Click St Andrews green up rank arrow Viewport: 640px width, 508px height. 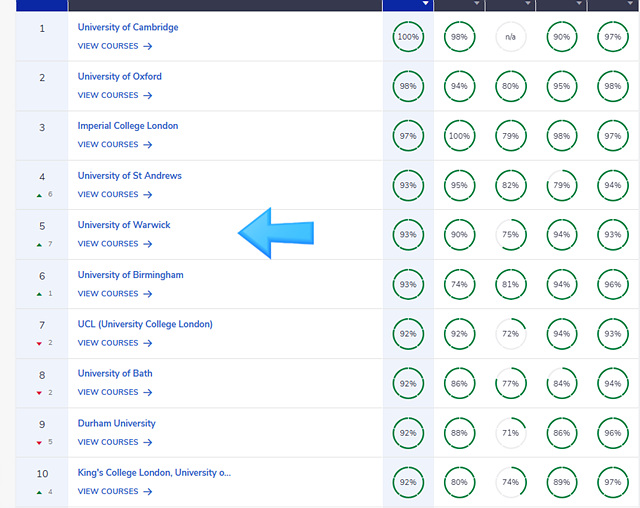point(39,195)
